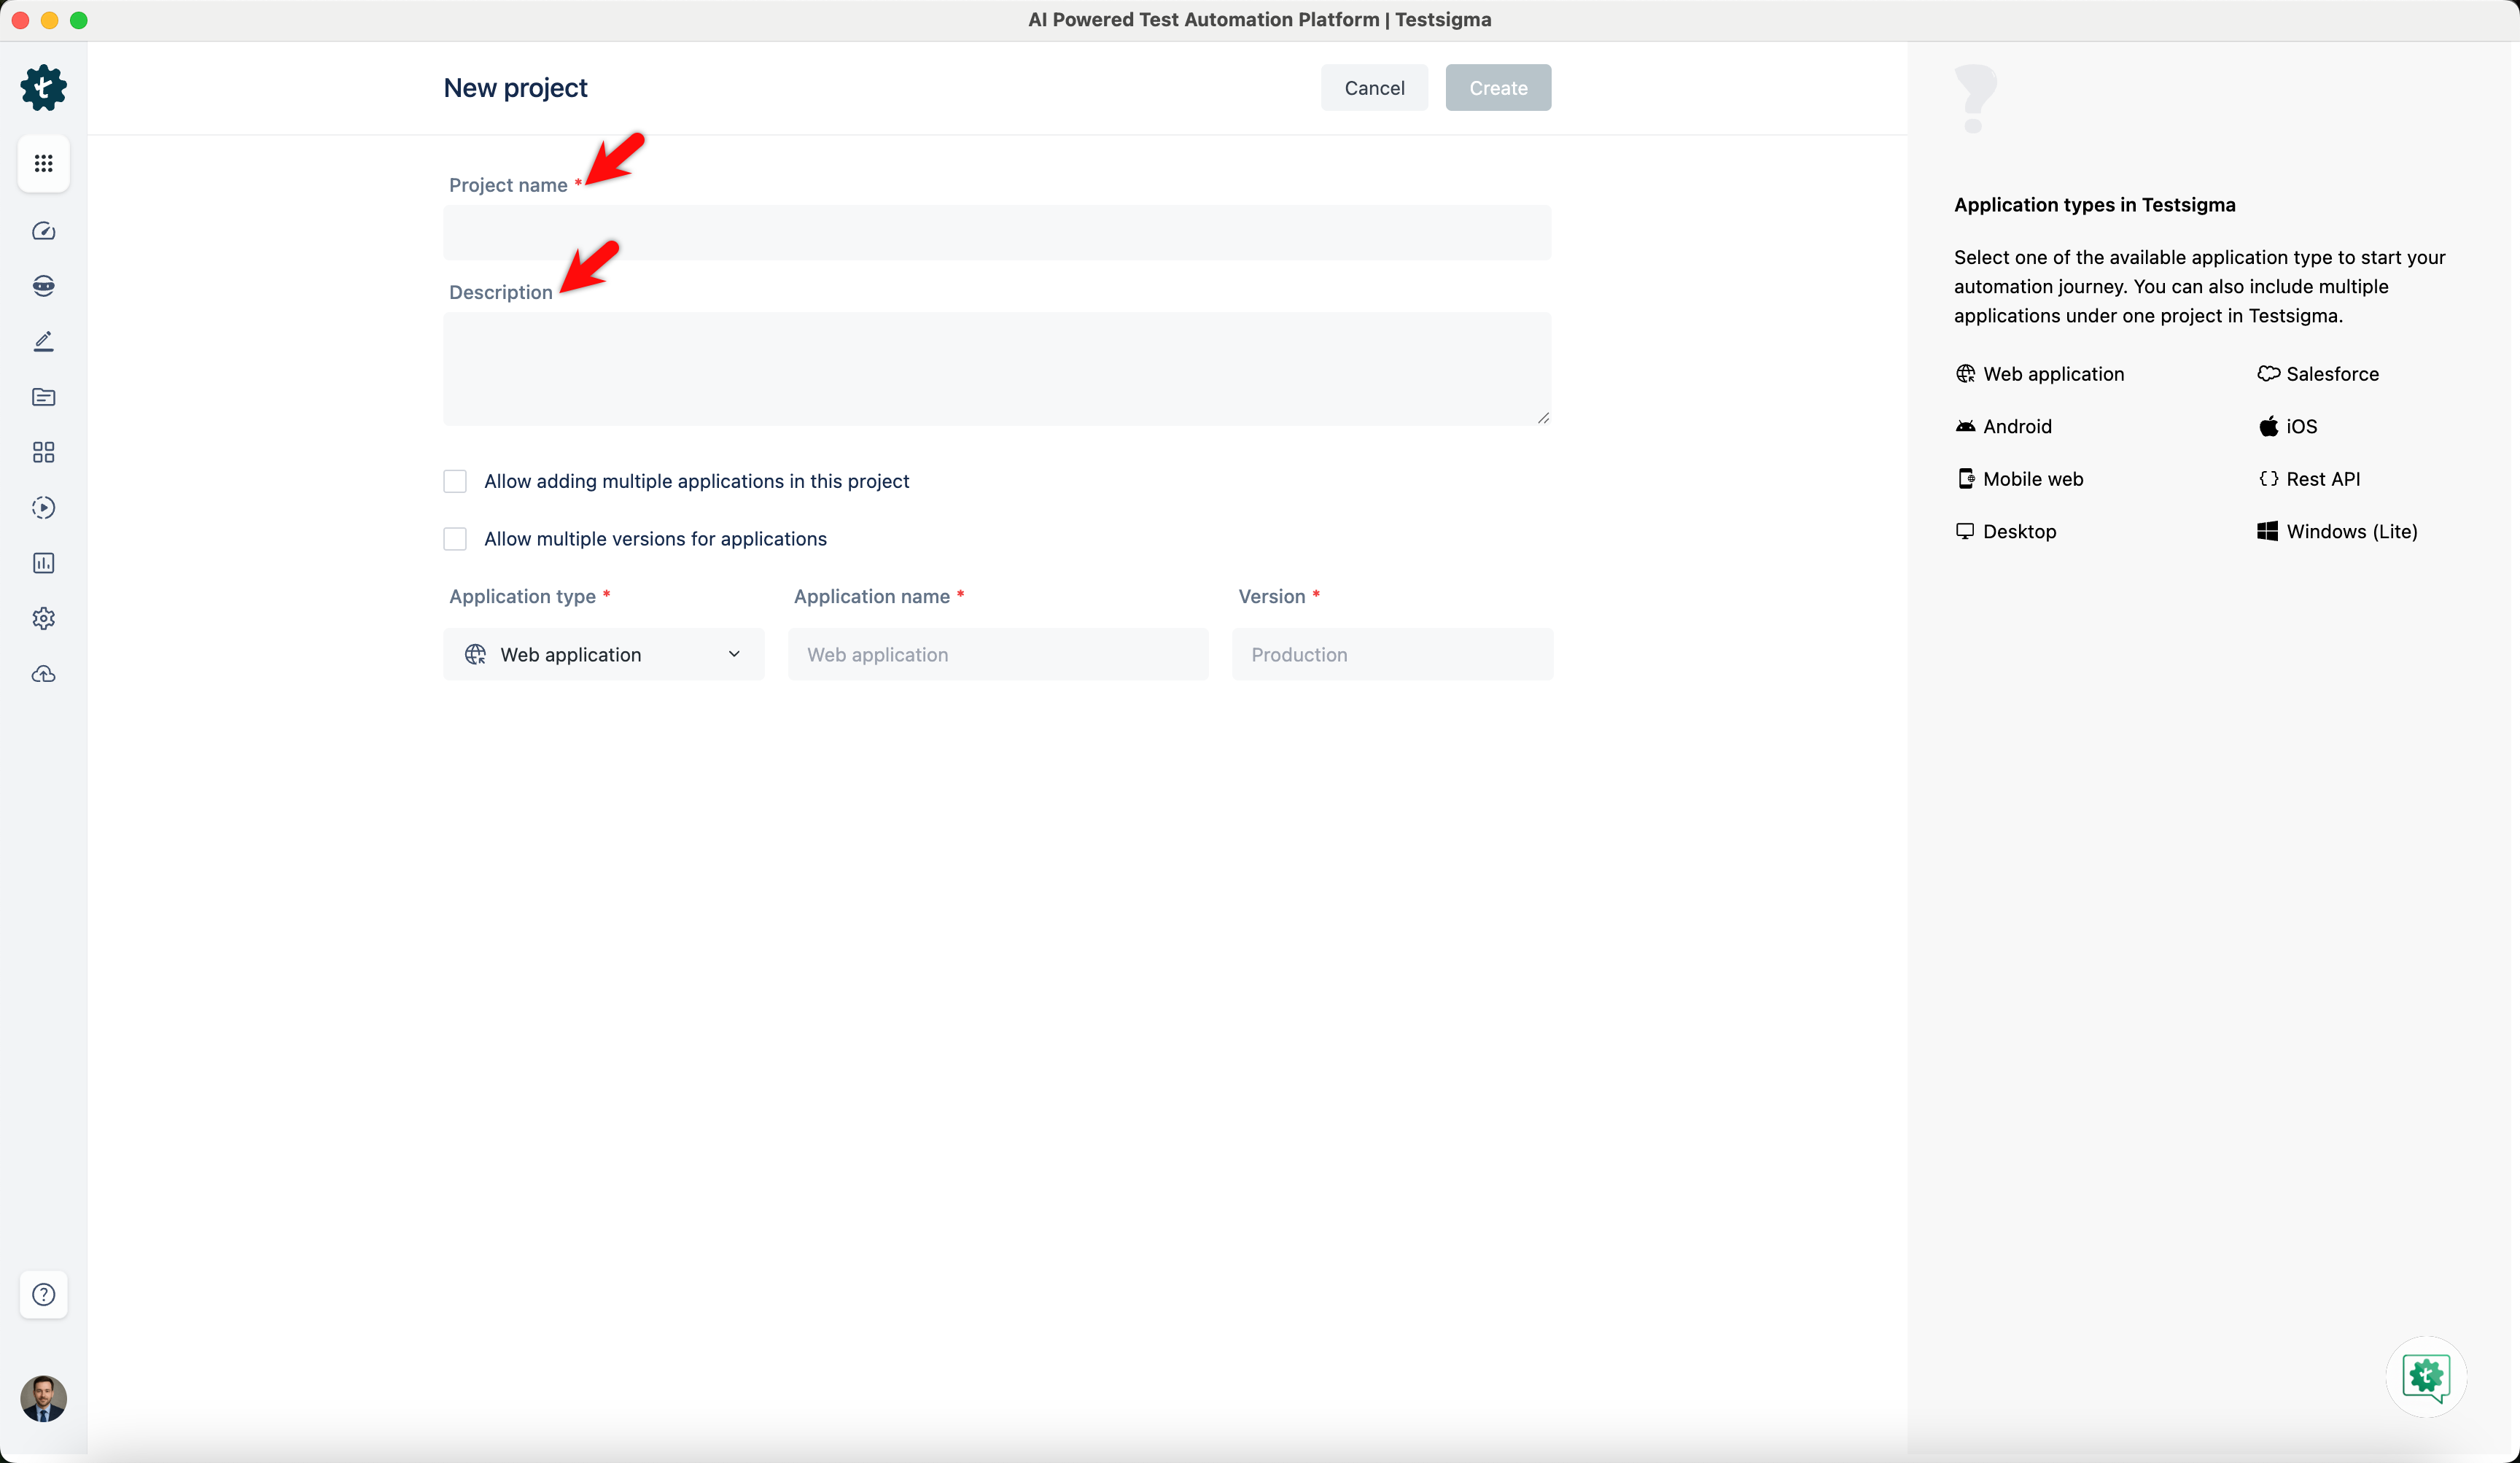The height and width of the screenshot is (1463, 2520).
Task: Click the Project name input field
Action: (997, 232)
